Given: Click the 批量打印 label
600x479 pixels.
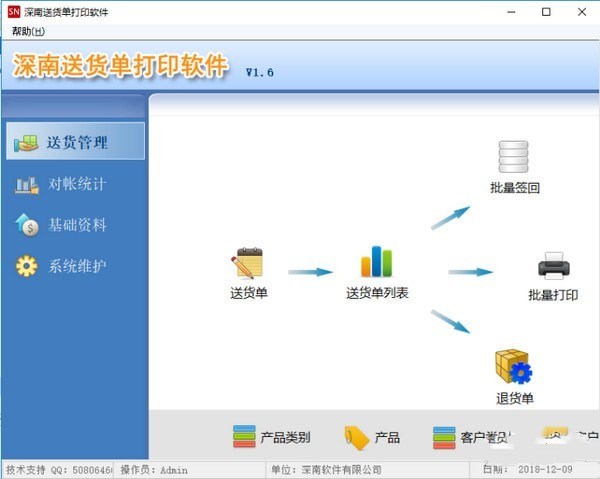Looking at the screenshot, I should coord(553,295).
